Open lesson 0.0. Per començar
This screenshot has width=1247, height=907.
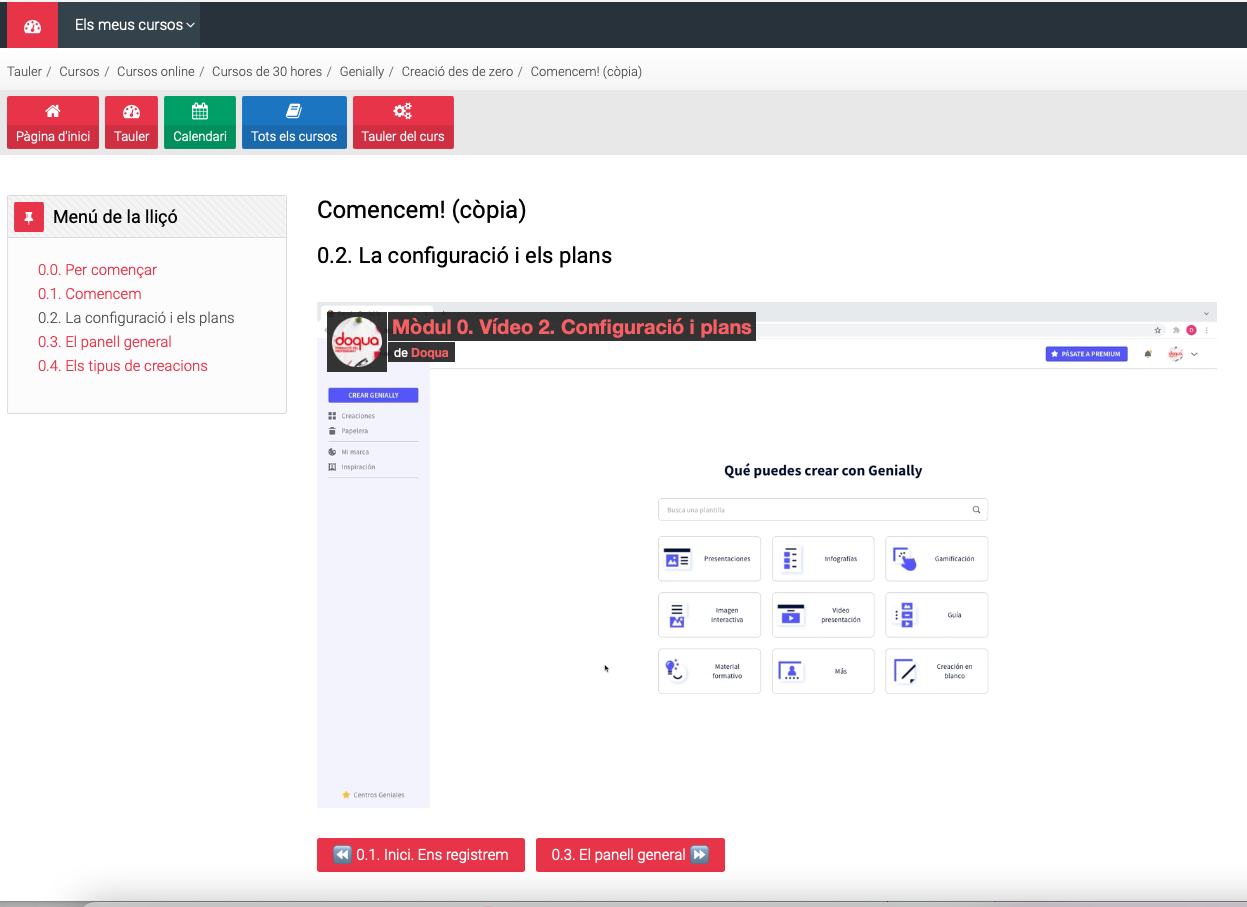tap(97, 270)
